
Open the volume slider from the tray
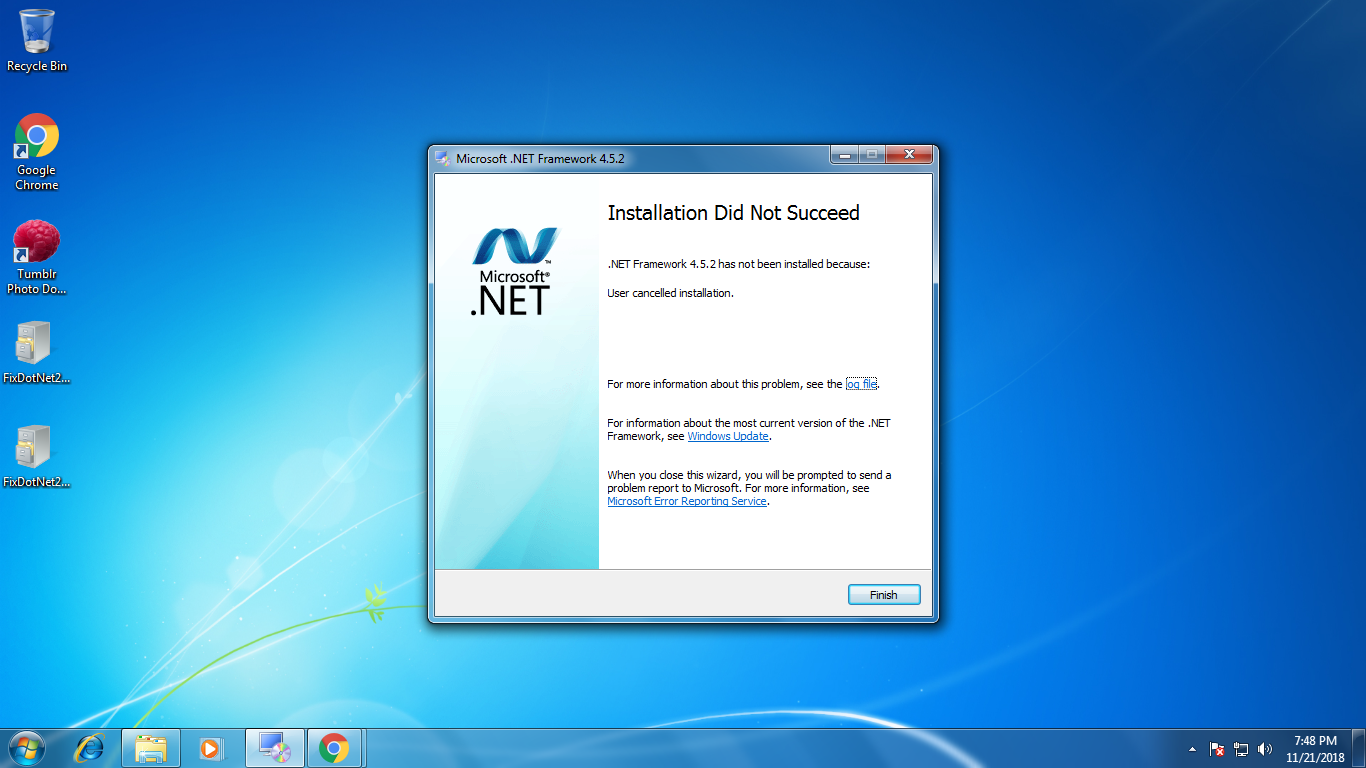tap(1266, 748)
